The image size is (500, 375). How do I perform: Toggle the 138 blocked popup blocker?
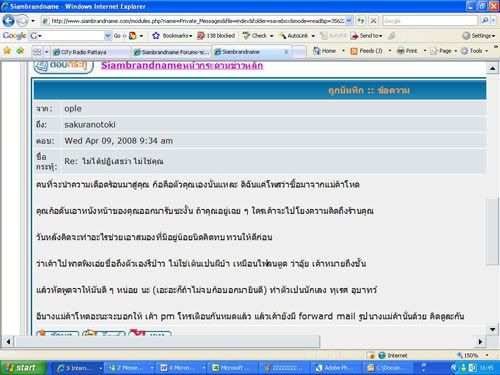coord(216,36)
